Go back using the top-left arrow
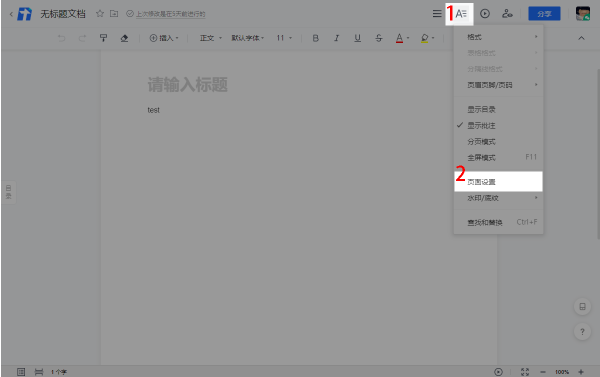Screen dimensions: 600x377 click(x=11, y=14)
